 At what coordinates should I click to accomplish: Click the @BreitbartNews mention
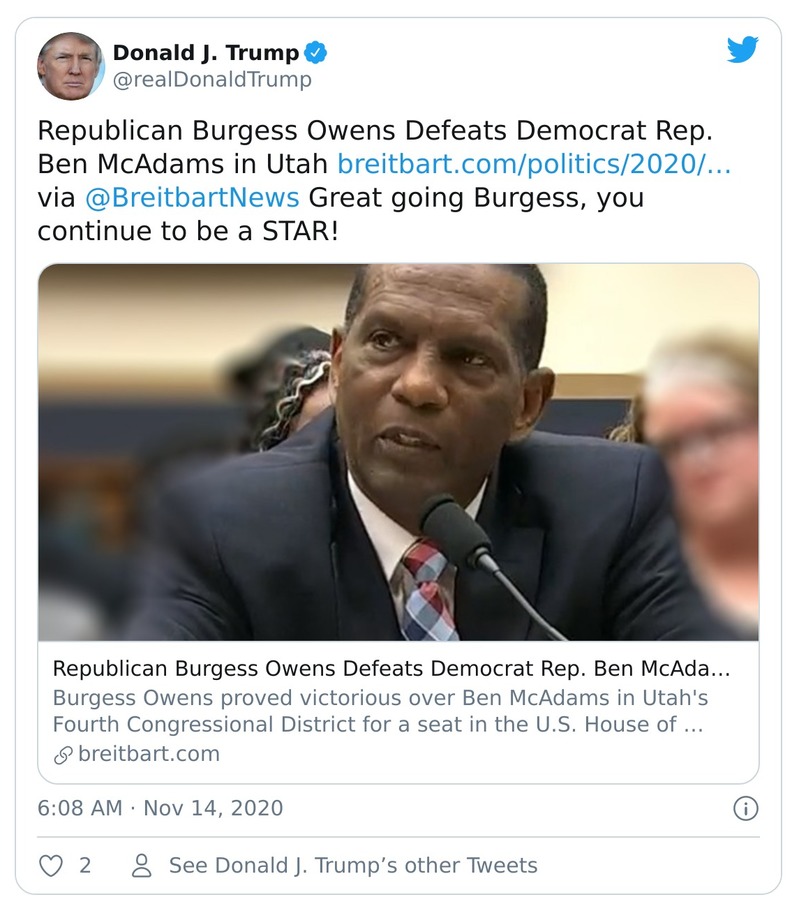pyautogui.click(x=193, y=198)
